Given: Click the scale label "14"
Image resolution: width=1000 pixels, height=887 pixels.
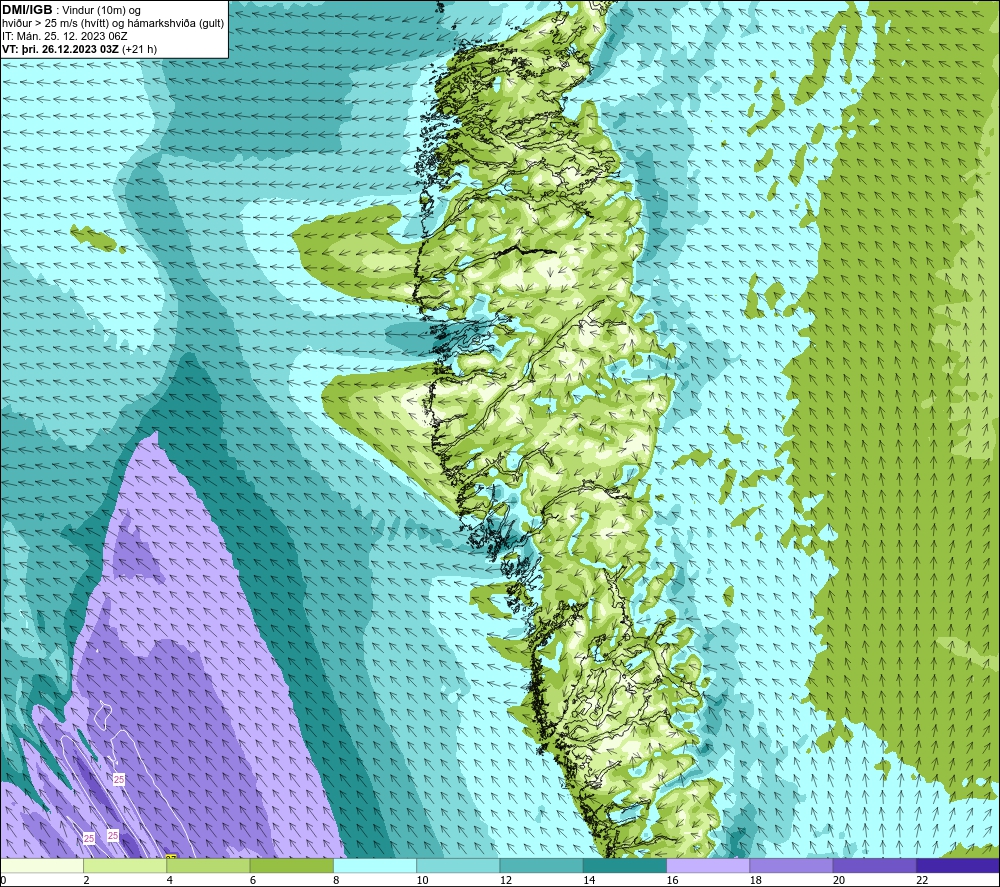Looking at the screenshot, I should [589, 880].
